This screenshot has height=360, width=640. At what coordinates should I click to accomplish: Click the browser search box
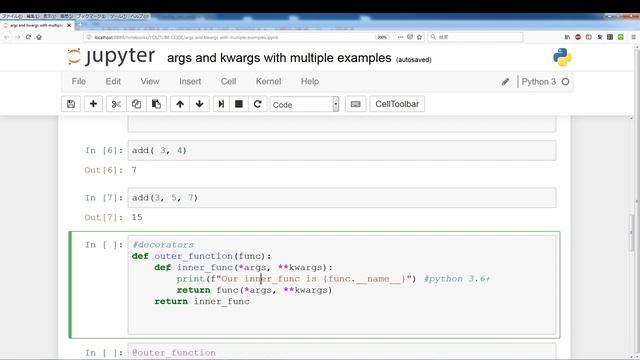point(476,37)
